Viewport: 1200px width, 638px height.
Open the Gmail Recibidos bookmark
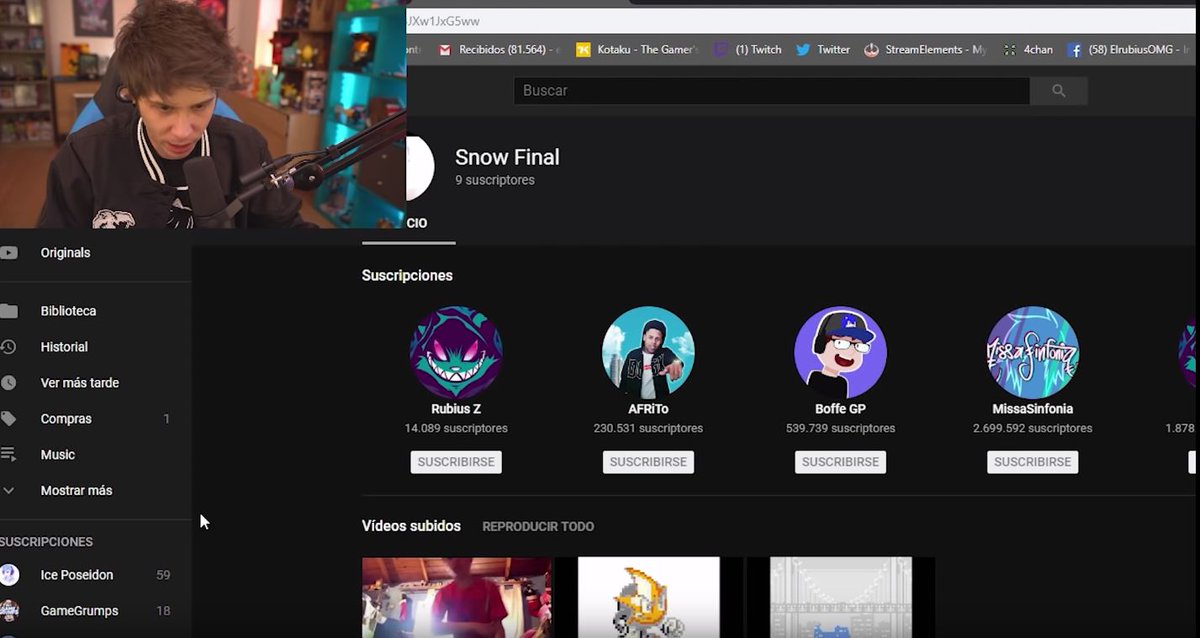(498, 49)
